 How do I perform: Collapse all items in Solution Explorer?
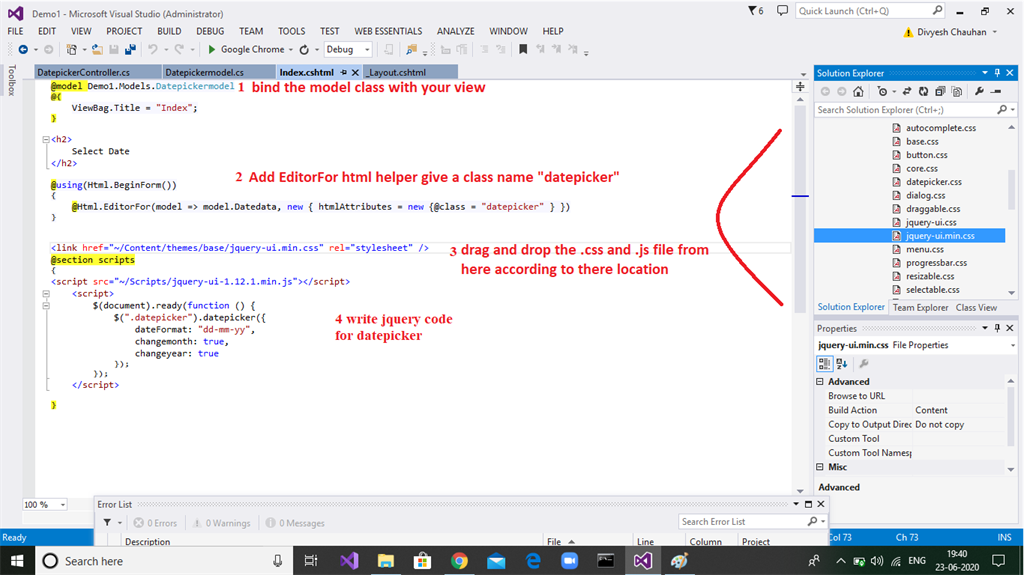click(x=940, y=91)
